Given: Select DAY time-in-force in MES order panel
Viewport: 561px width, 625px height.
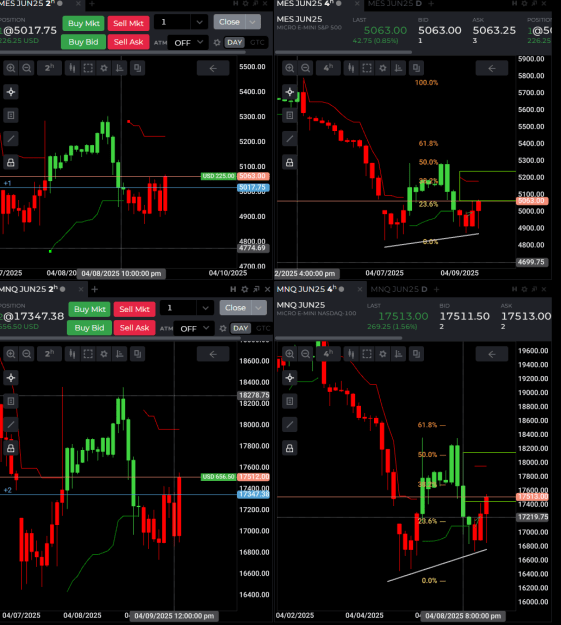Looking at the screenshot, I should tap(234, 42).
